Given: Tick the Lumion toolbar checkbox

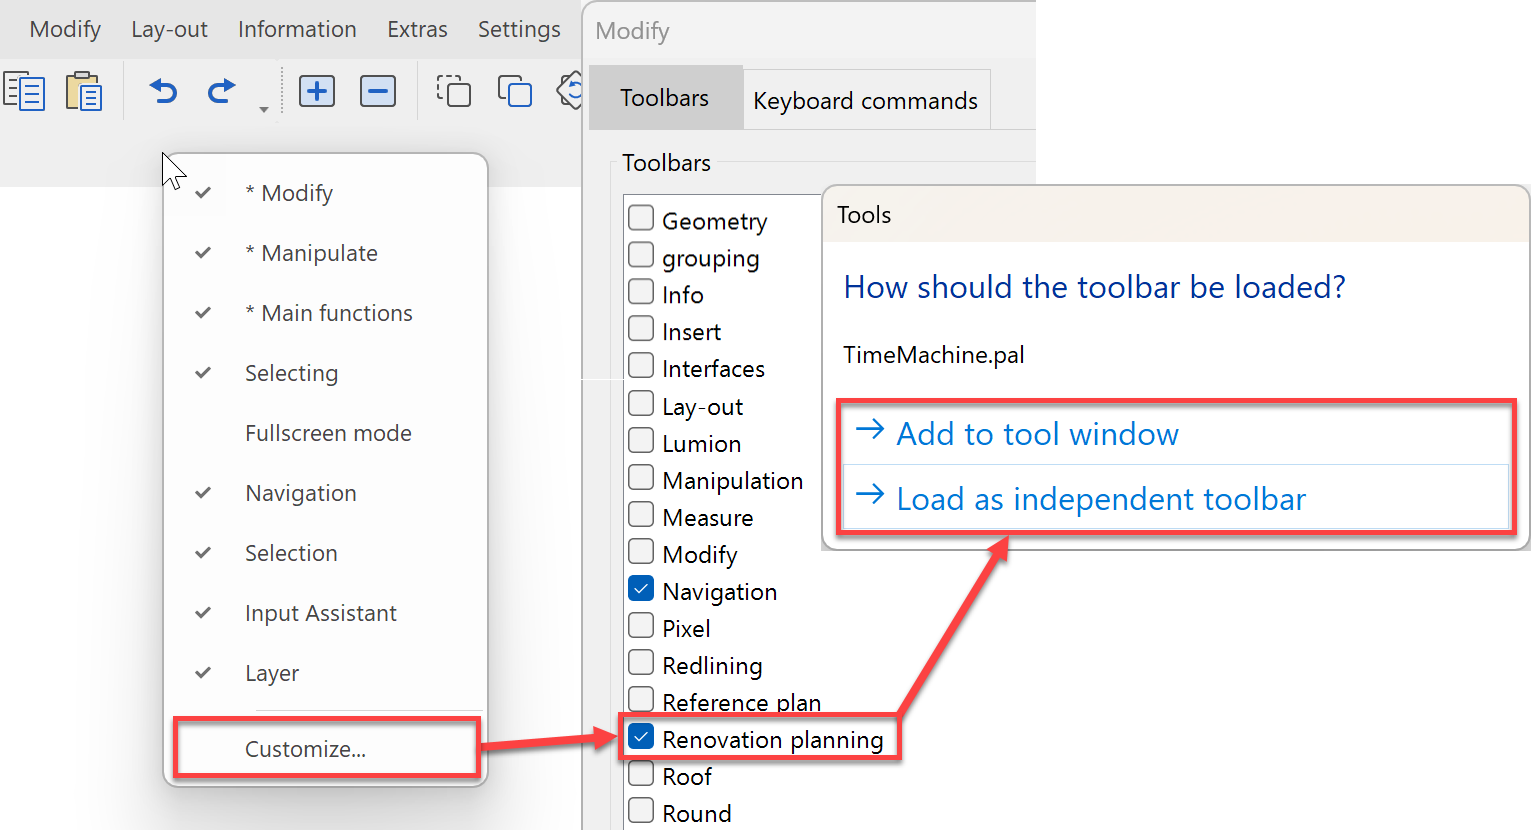Looking at the screenshot, I should tap(641, 441).
